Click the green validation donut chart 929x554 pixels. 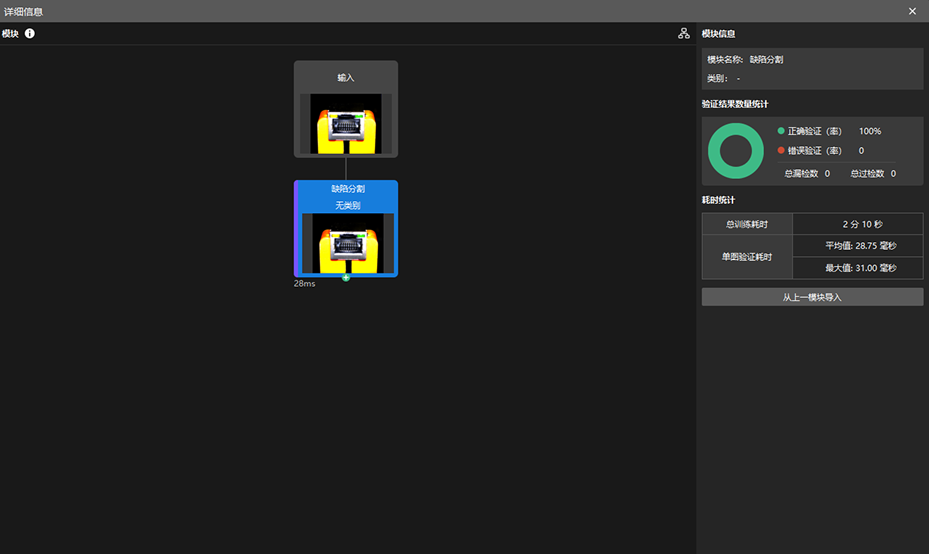[x=736, y=151]
